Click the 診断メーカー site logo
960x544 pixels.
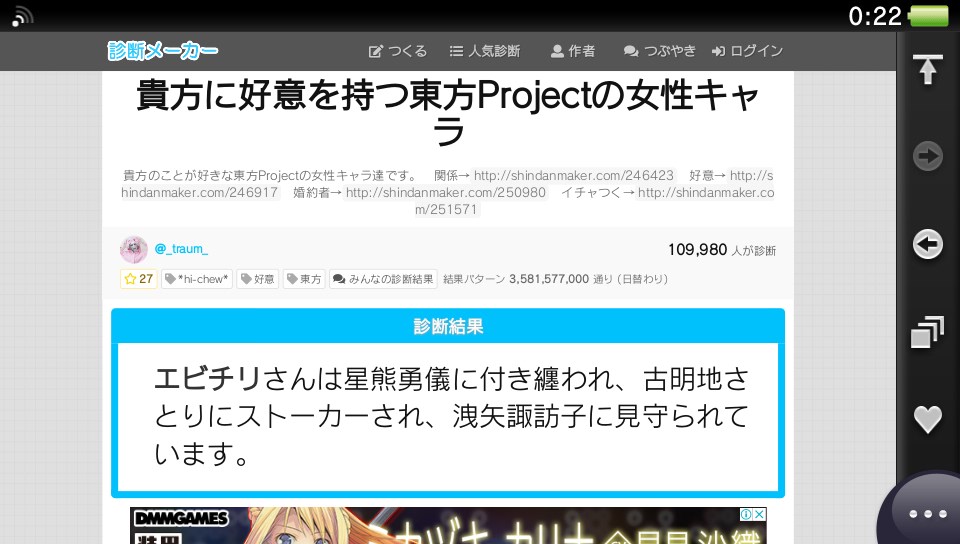[163, 51]
